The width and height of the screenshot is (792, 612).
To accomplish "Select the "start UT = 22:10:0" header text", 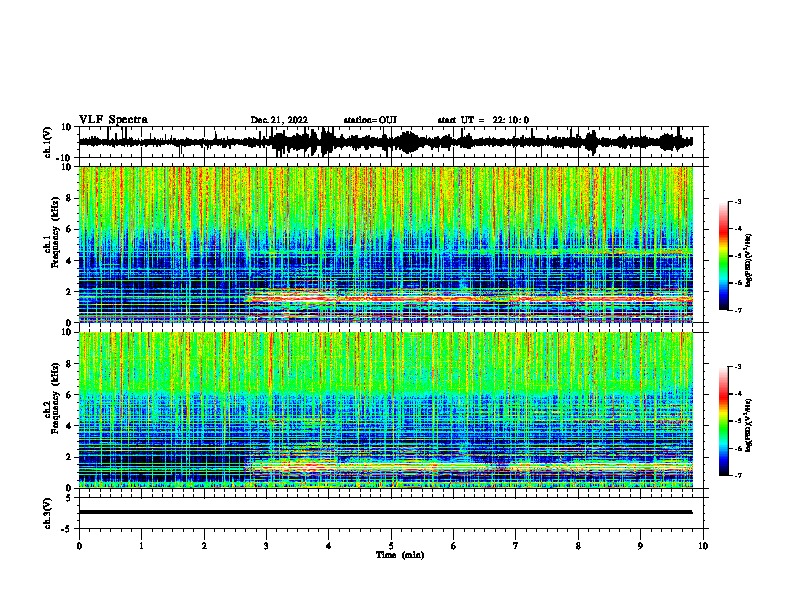I will (483, 120).
